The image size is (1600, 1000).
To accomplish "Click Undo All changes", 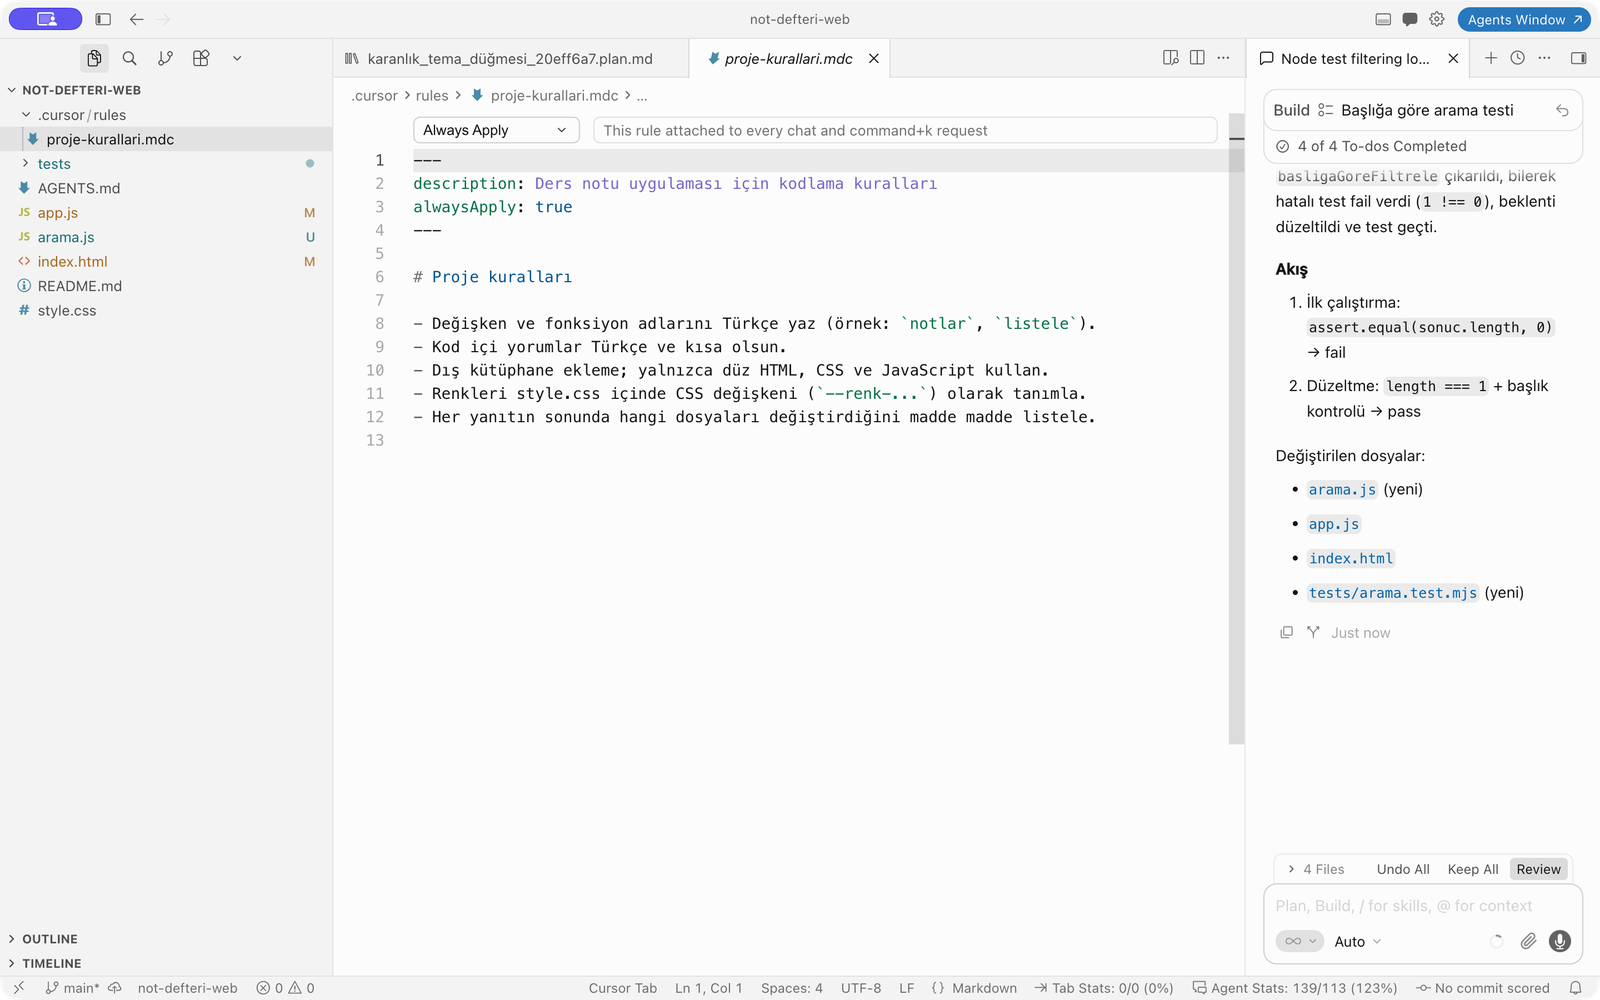I will pos(1403,869).
